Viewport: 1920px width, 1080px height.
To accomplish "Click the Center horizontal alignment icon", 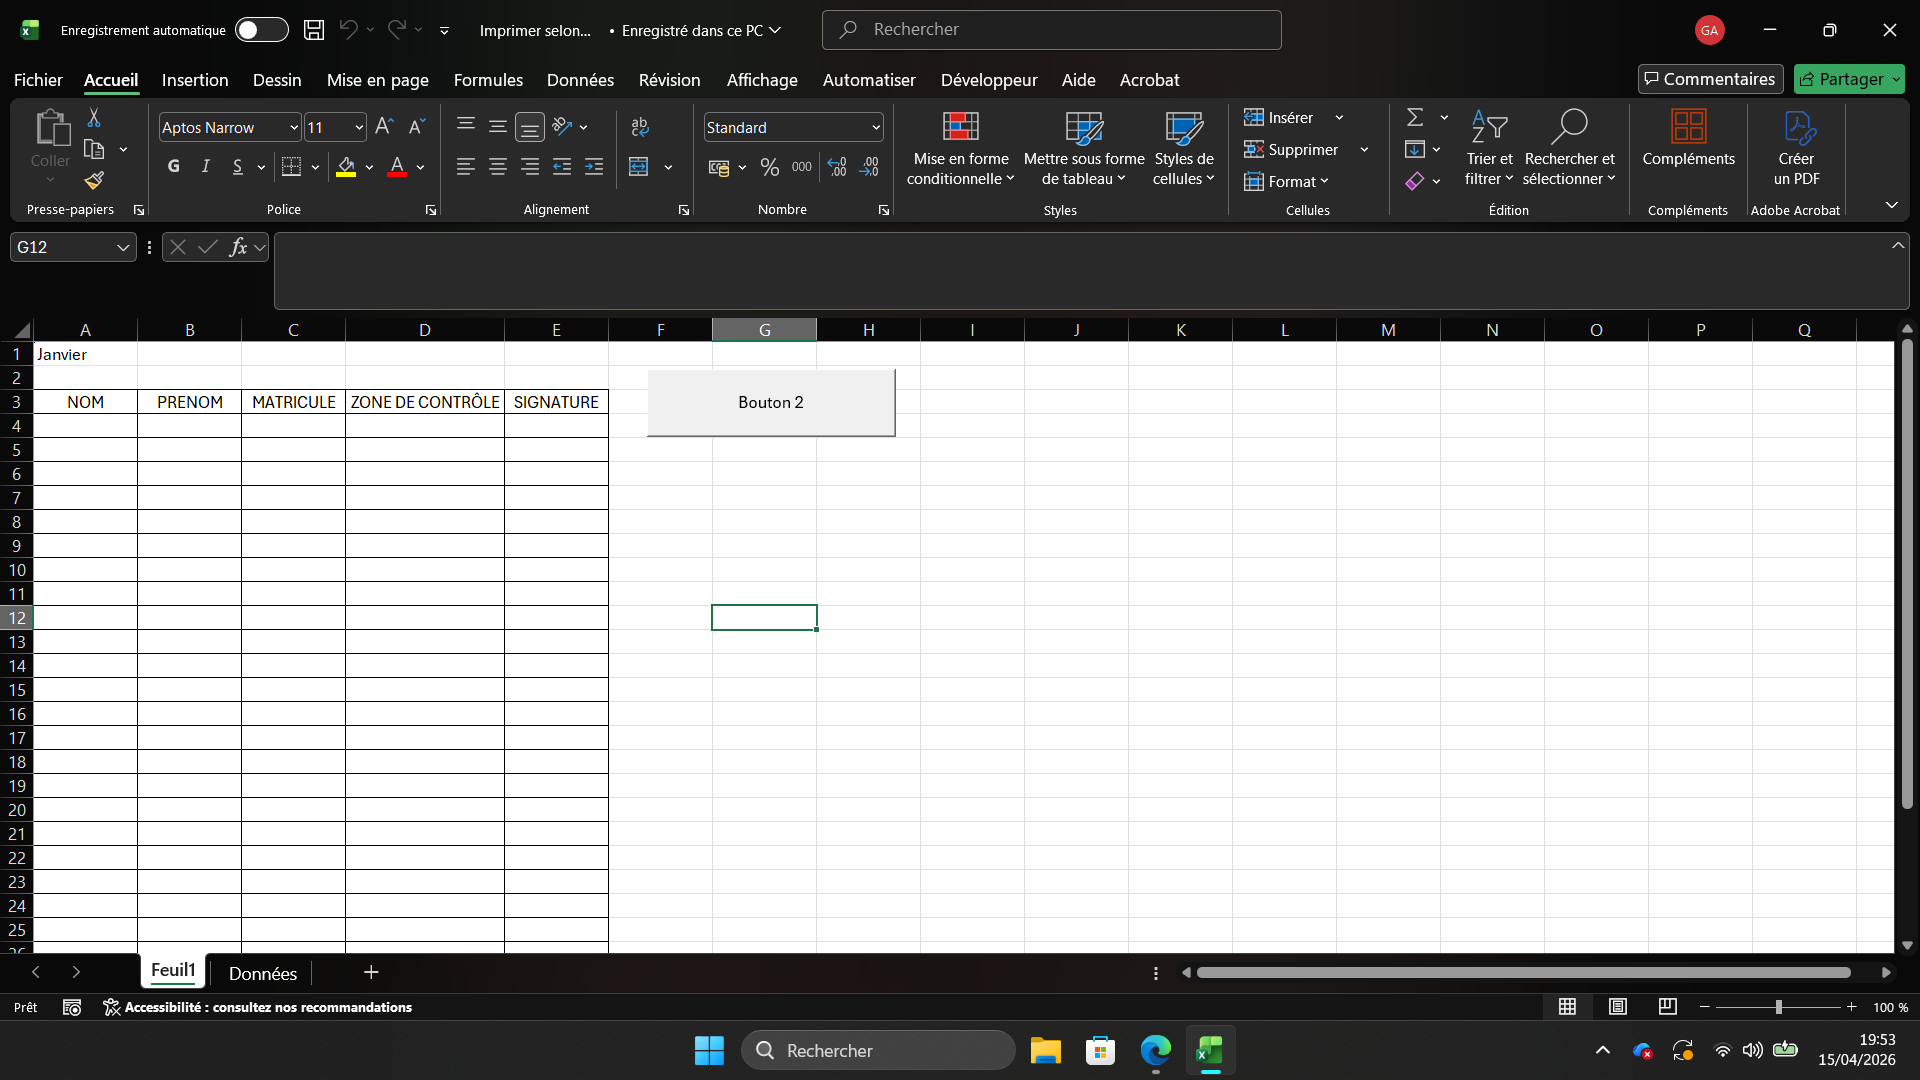I will (x=498, y=167).
